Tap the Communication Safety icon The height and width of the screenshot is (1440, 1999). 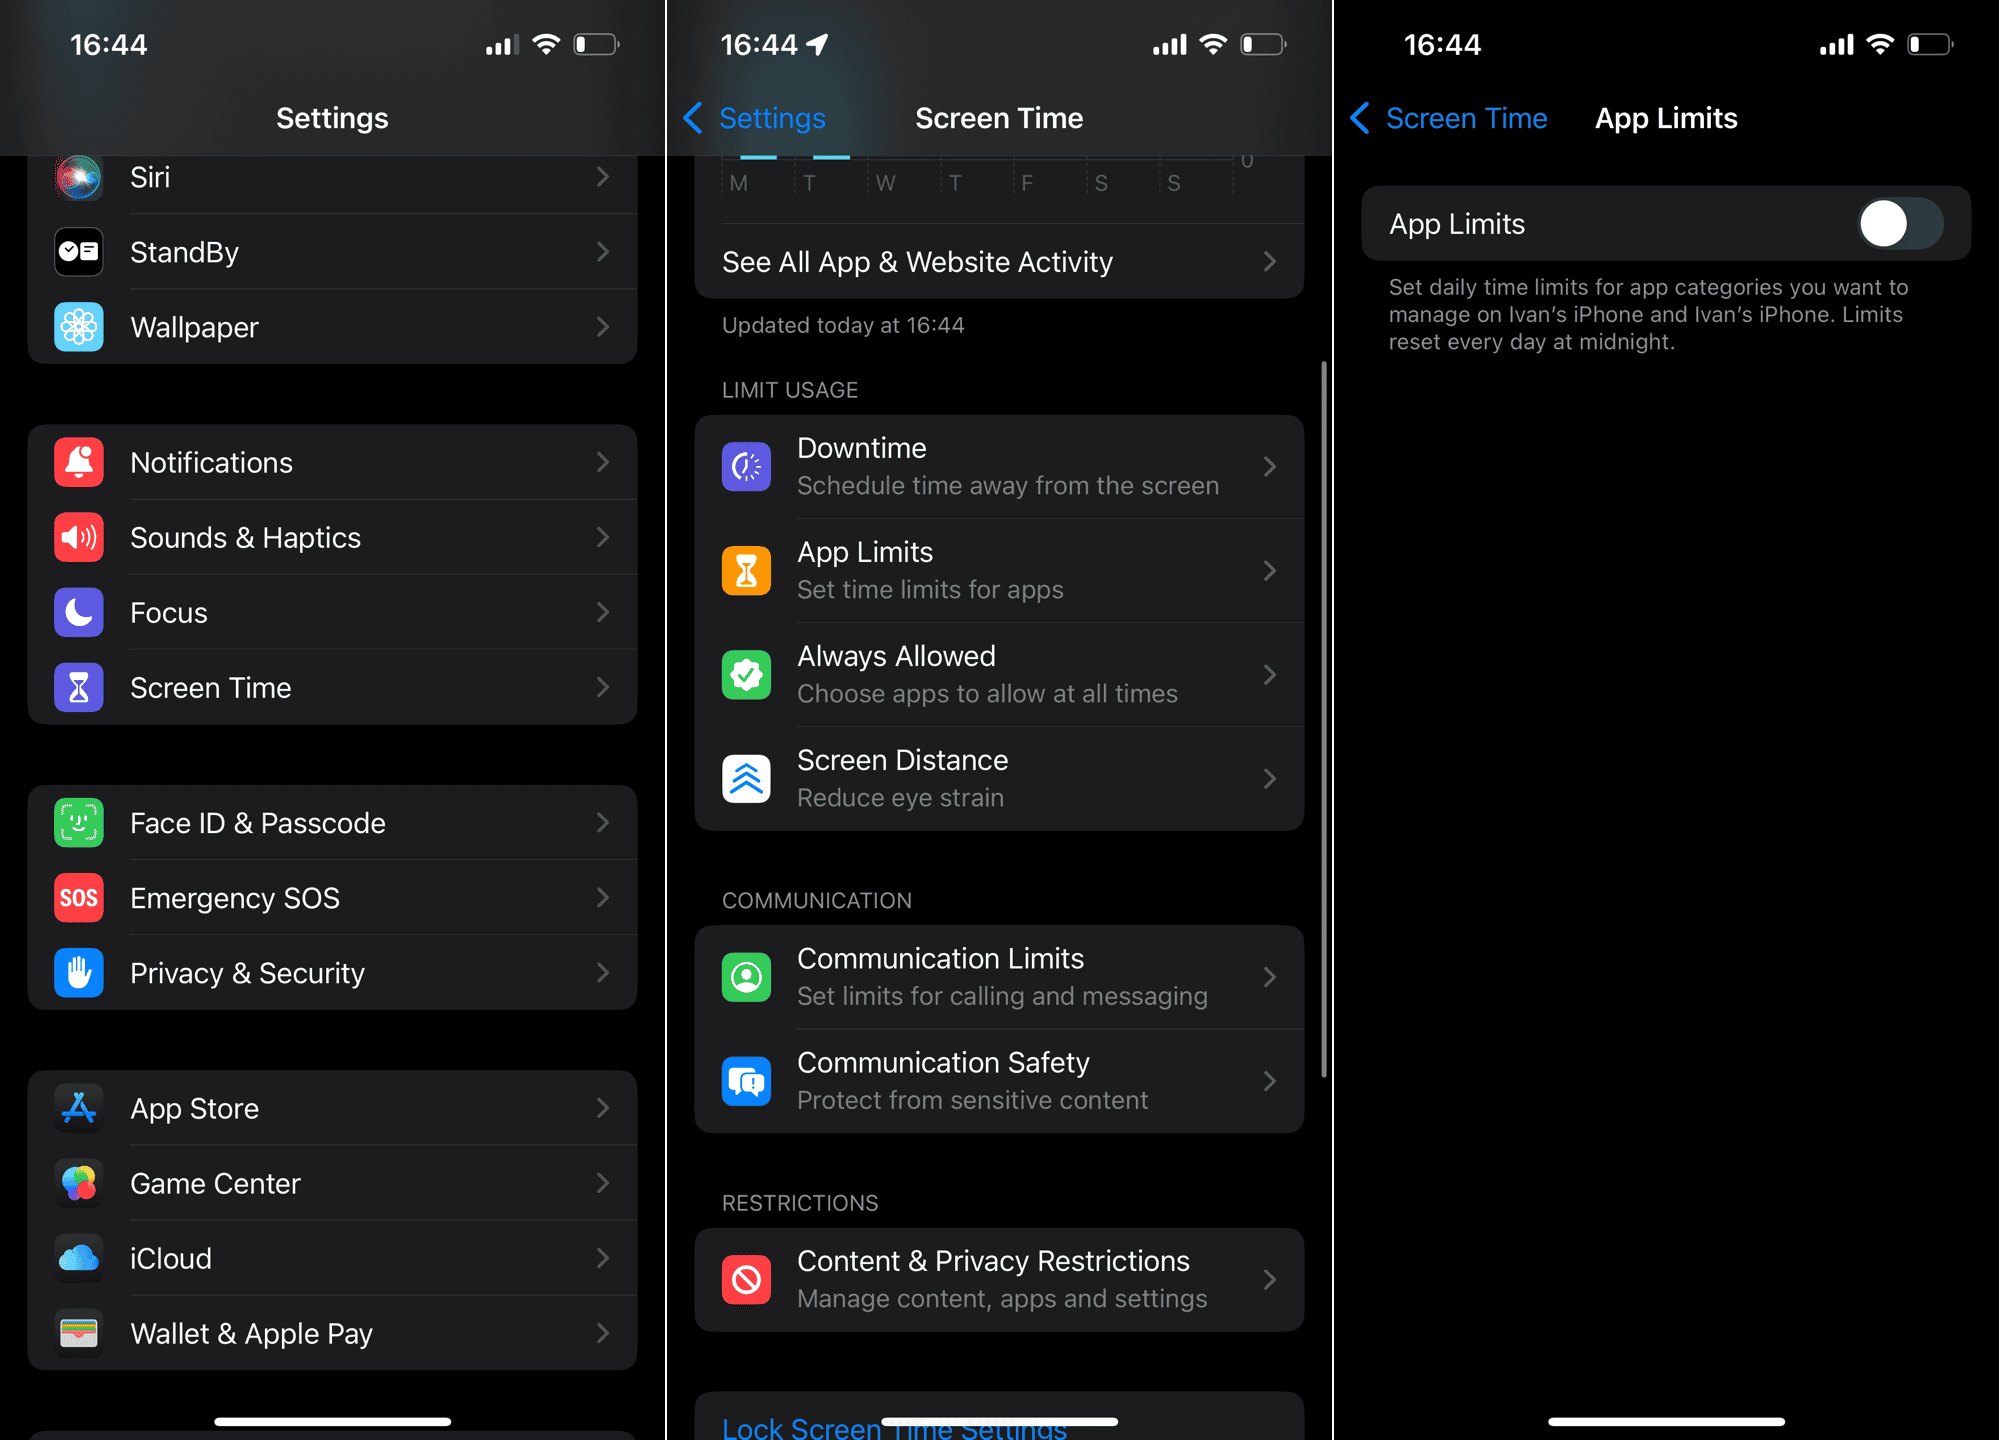(x=747, y=1077)
